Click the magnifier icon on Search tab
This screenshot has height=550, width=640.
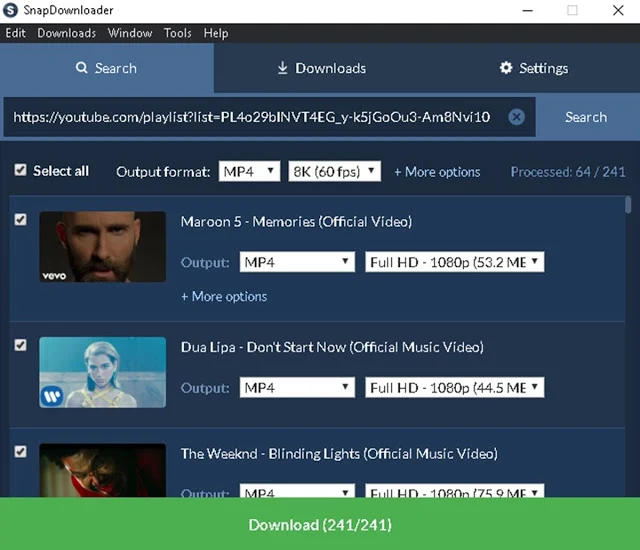(x=82, y=68)
